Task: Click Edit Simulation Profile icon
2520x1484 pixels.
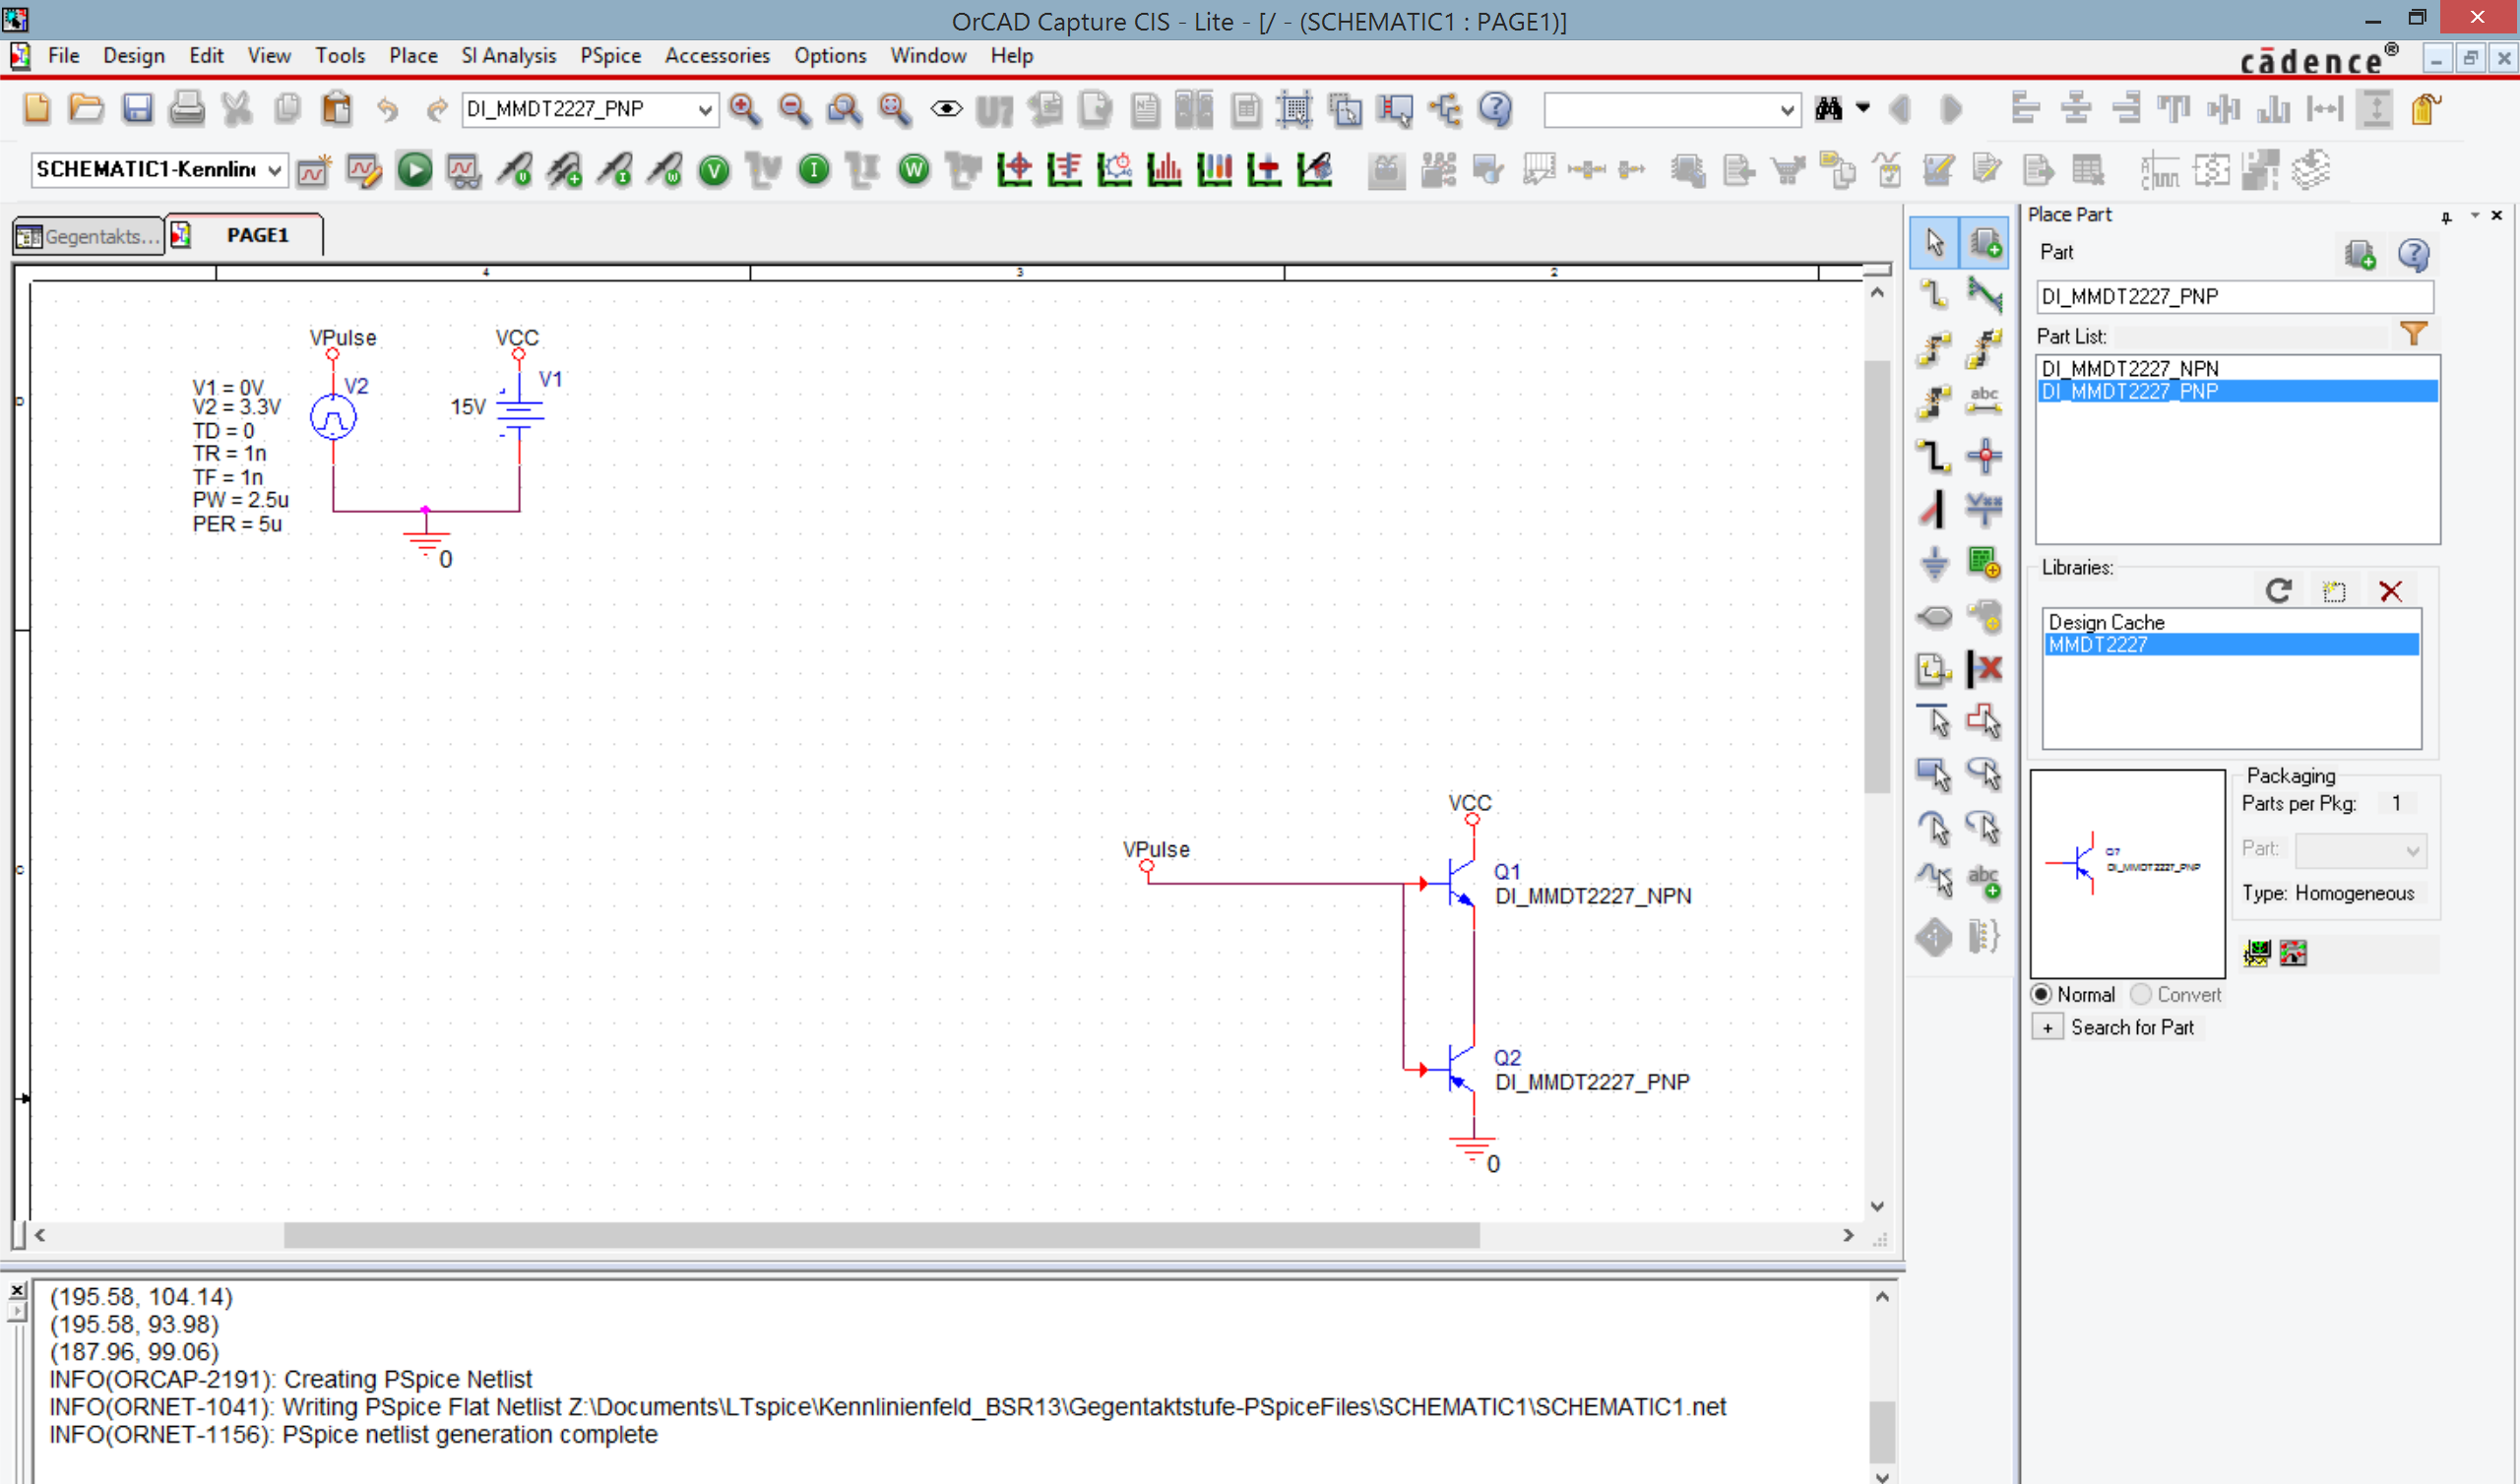Action: pyautogui.click(x=364, y=171)
